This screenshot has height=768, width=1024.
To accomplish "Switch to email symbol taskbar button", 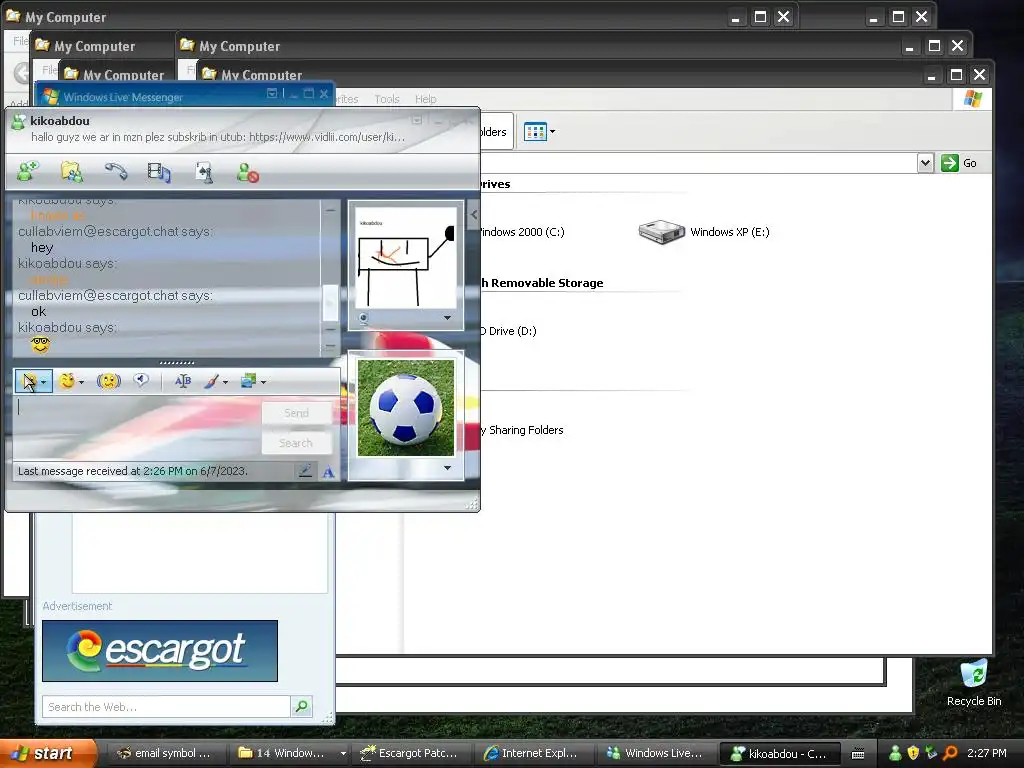I will tap(165, 753).
